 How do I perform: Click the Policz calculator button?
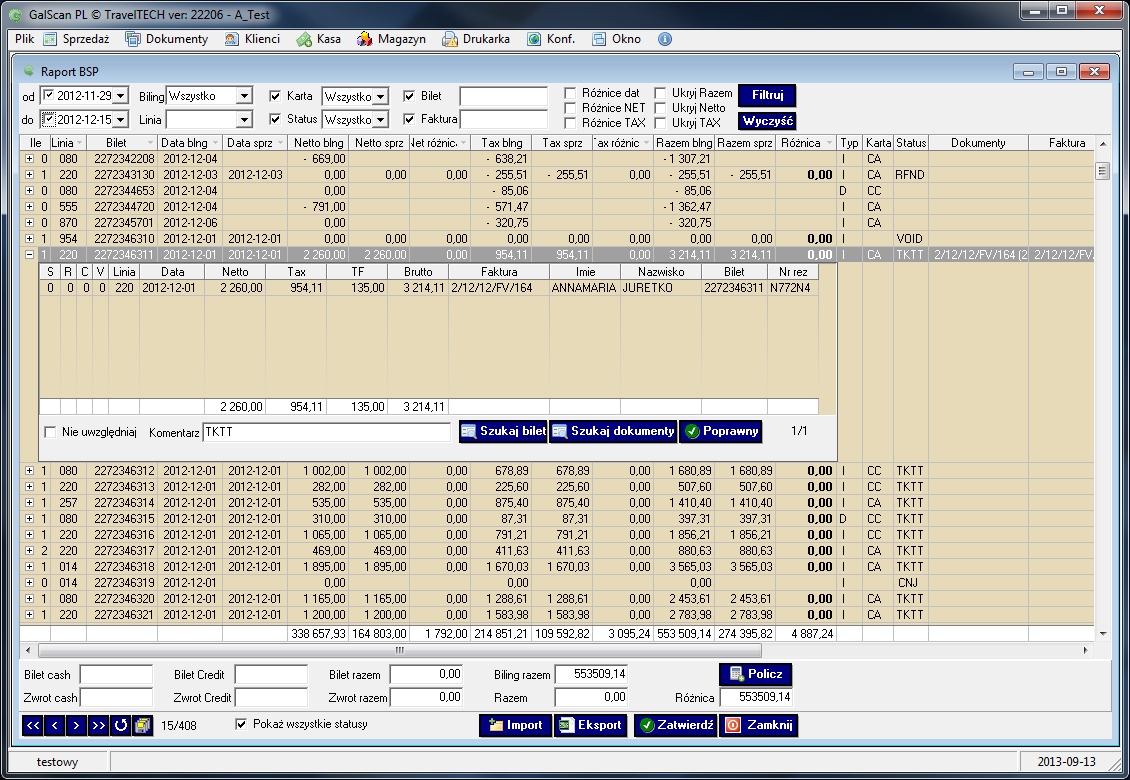tap(755, 674)
